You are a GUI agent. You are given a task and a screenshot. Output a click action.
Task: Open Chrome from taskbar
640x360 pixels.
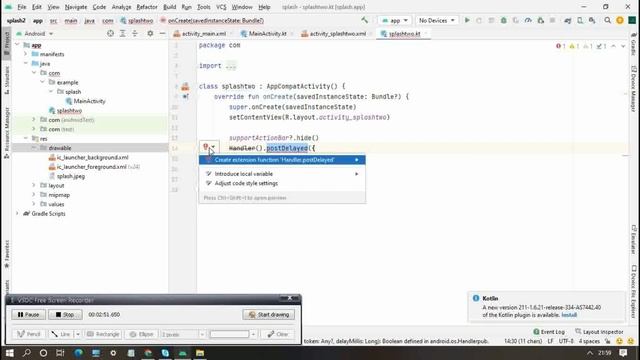(x=148, y=353)
